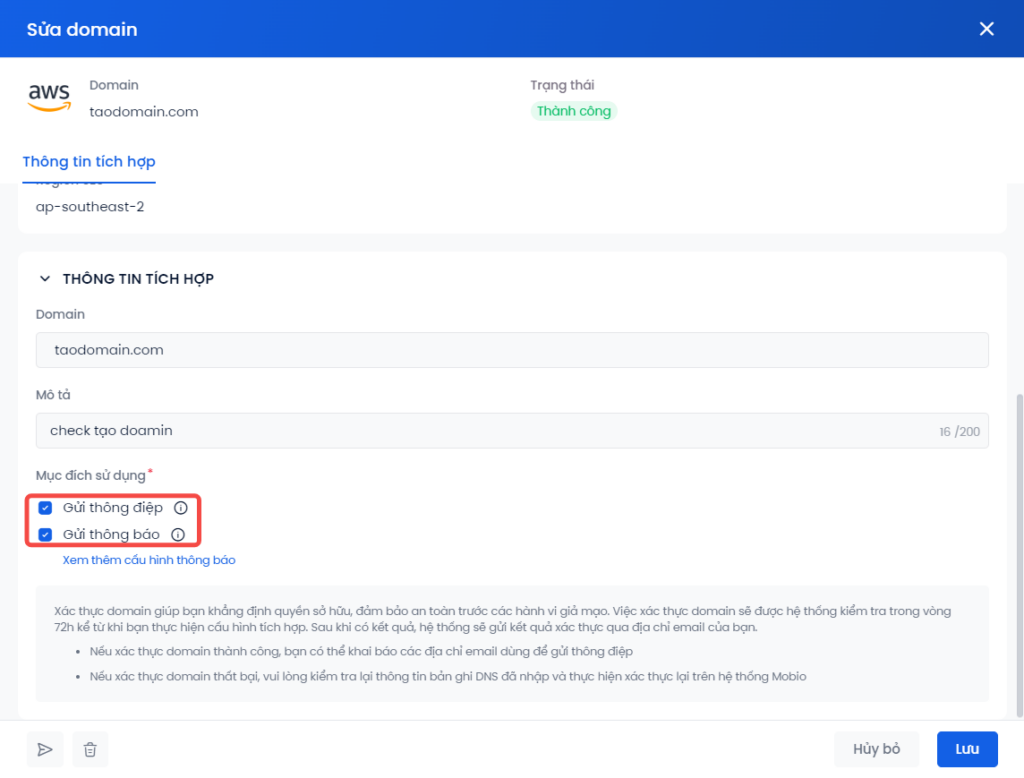The height and width of the screenshot is (778, 1024).
Task: Click the Trạng thái label
Action: point(562,85)
